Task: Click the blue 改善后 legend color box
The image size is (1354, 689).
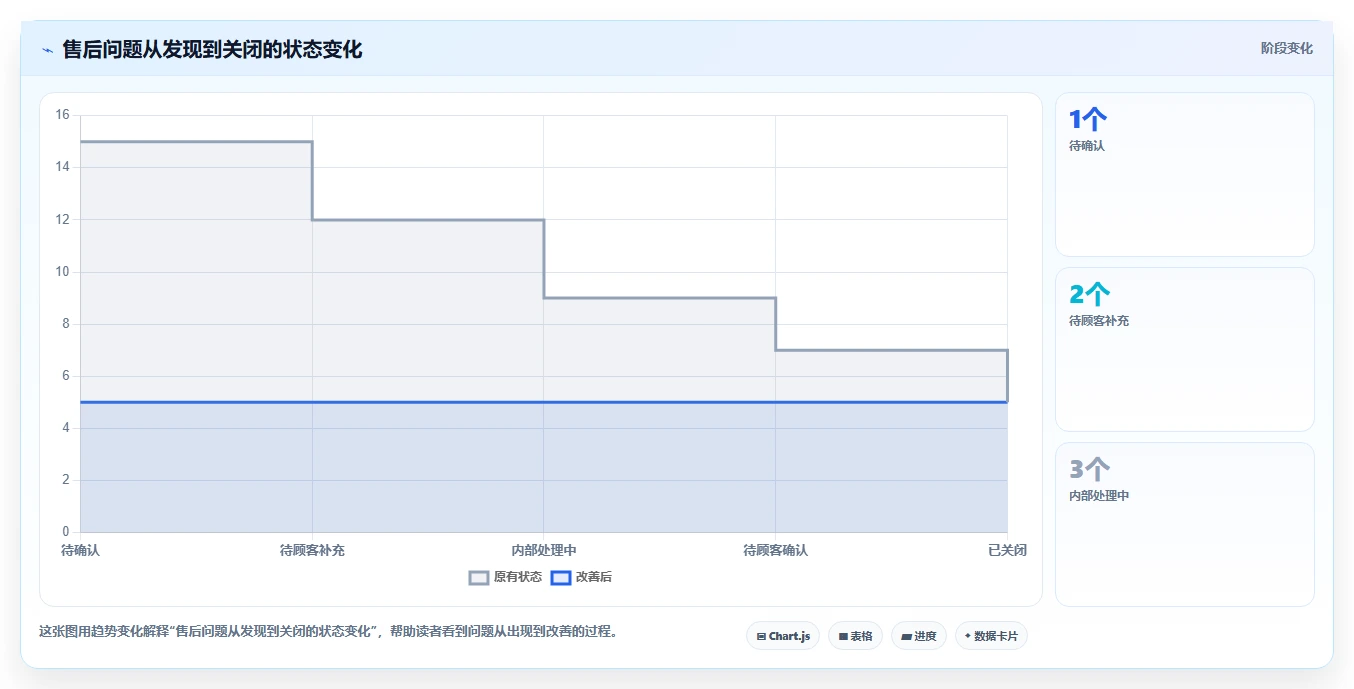Action: tap(561, 577)
